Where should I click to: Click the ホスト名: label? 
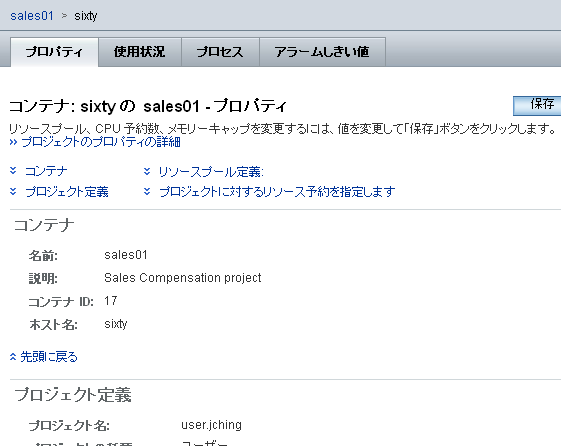tap(53, 324)
